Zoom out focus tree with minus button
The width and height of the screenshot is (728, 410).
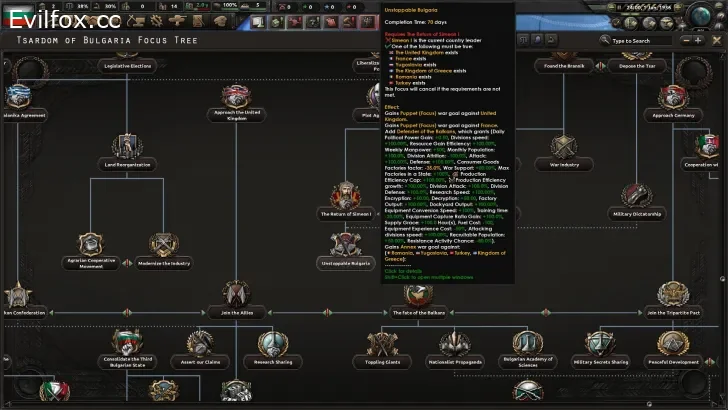686,41
